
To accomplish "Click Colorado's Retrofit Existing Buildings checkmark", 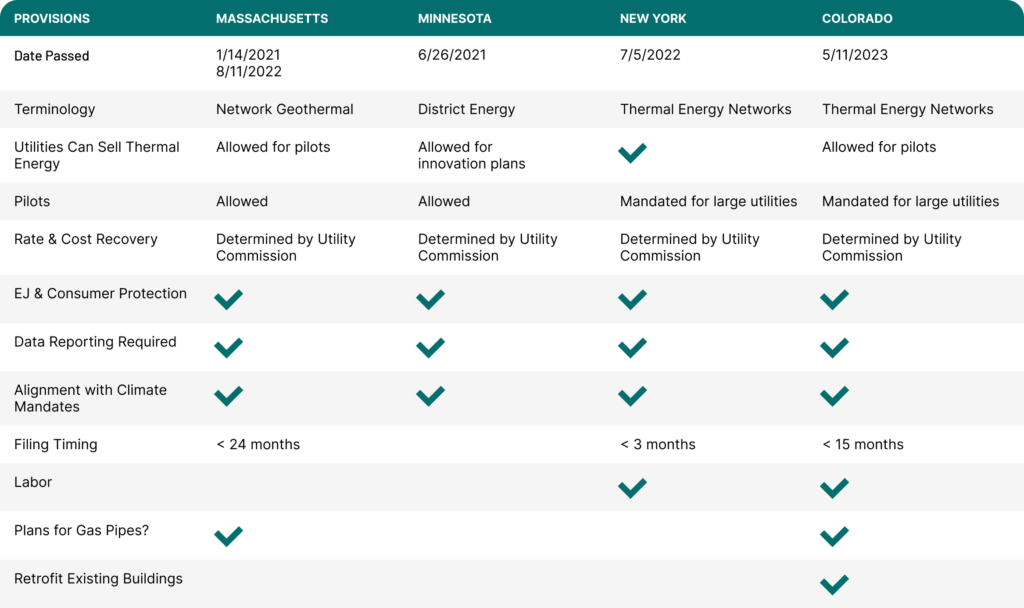I will (x=834, y=584).
